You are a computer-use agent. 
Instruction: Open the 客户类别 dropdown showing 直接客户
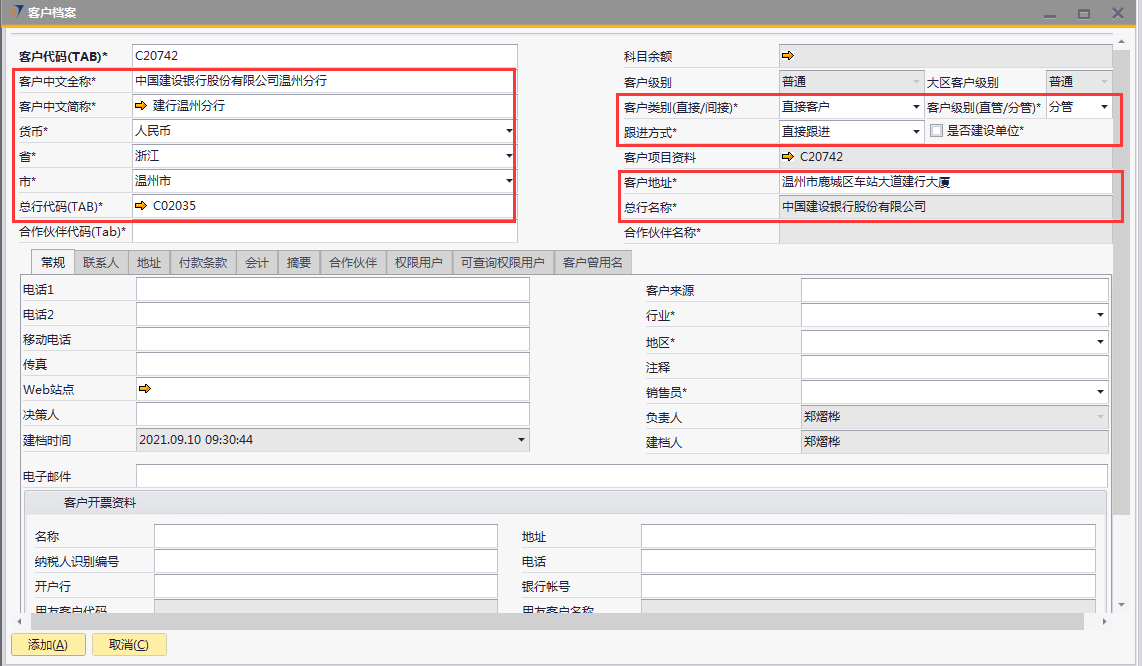pos(916,107)
